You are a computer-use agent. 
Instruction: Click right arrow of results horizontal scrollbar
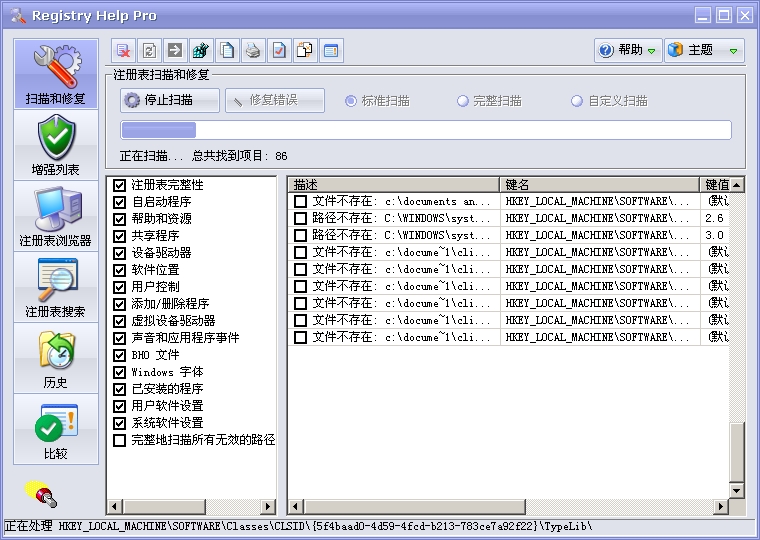(721, 507)
